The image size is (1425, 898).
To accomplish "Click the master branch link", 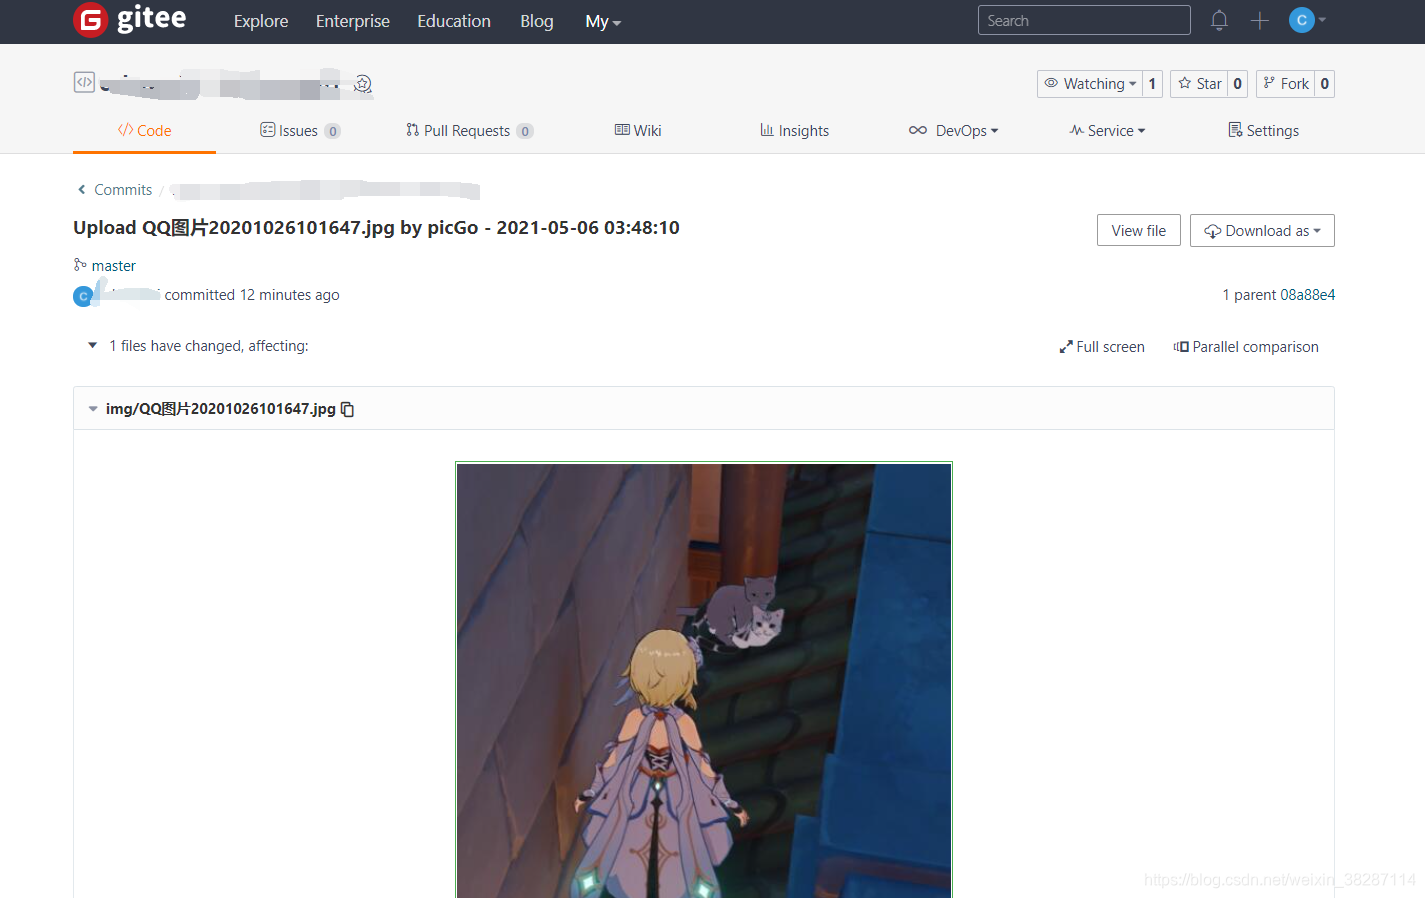I will point(113,266).
